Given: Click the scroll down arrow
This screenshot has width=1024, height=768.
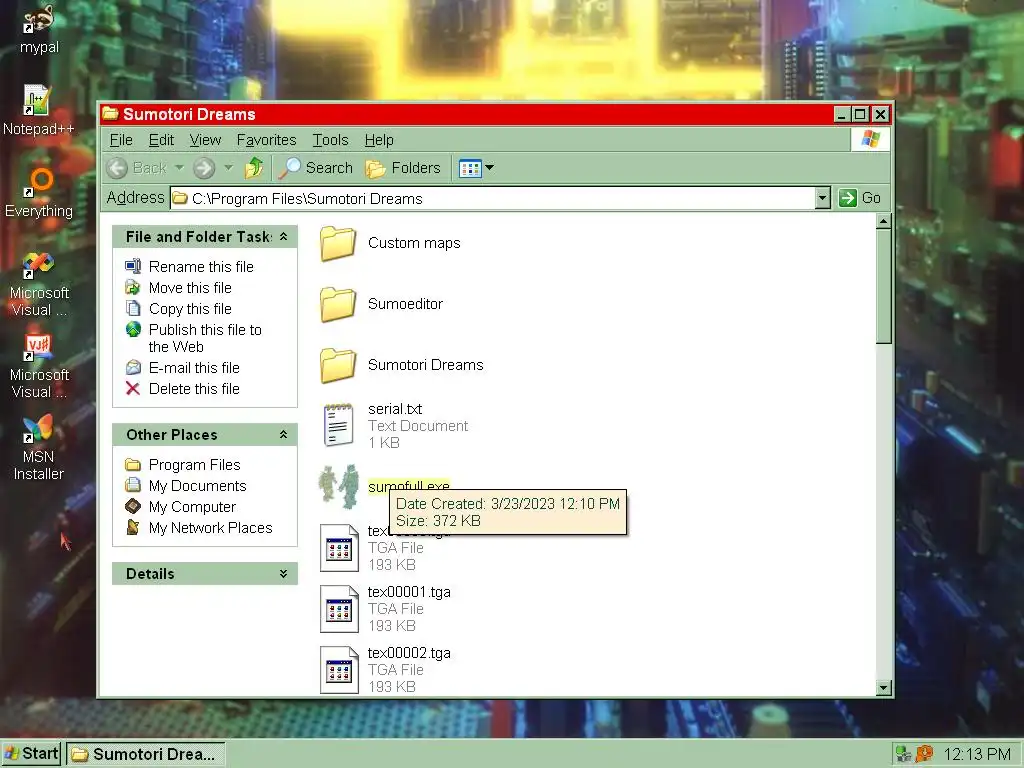Looking at the screenshot, I should click(884, 687).
